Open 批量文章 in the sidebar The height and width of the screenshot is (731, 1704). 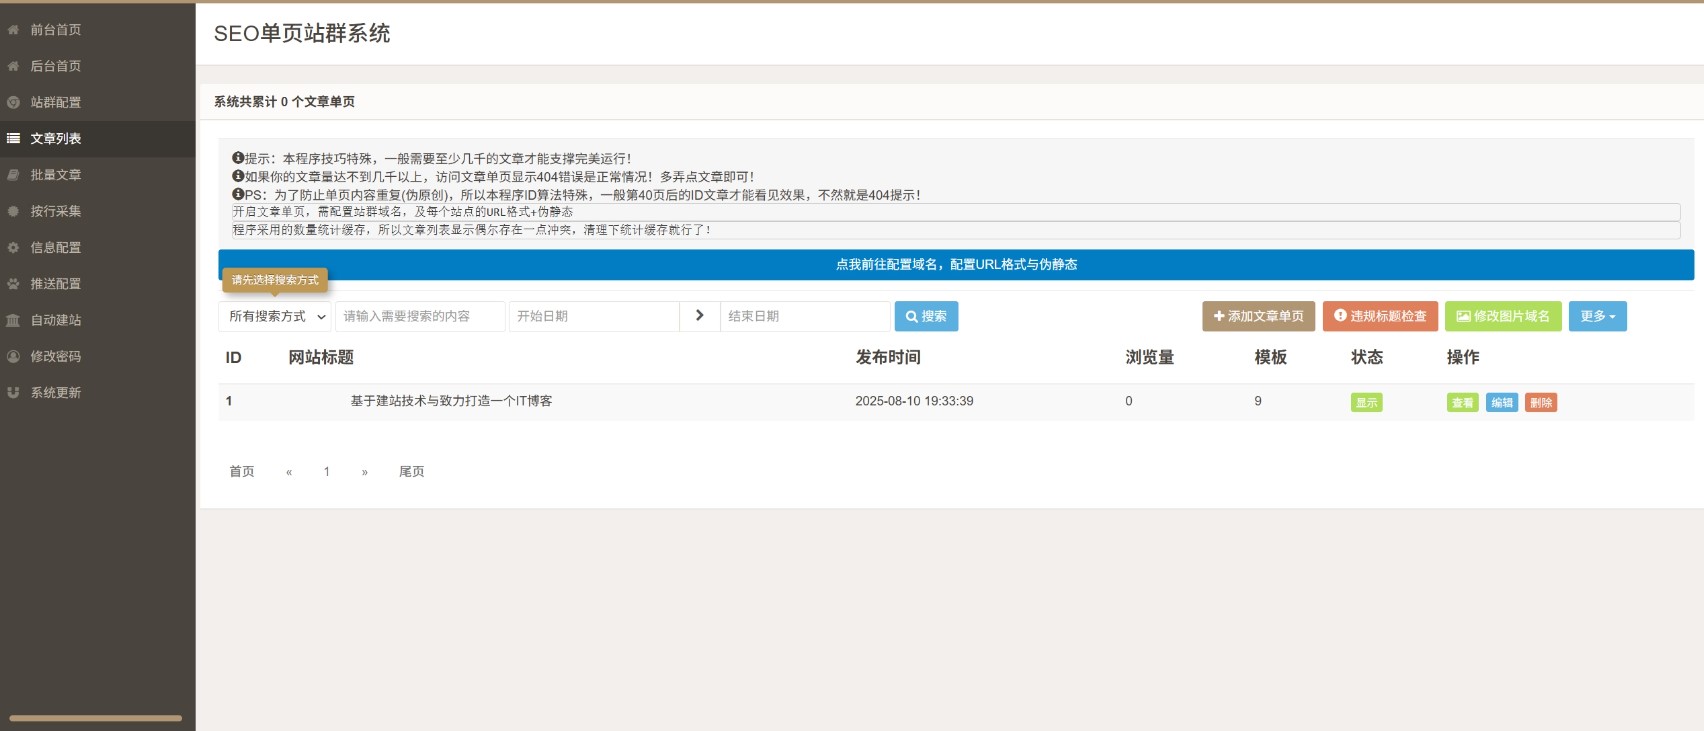coord(56,175)
